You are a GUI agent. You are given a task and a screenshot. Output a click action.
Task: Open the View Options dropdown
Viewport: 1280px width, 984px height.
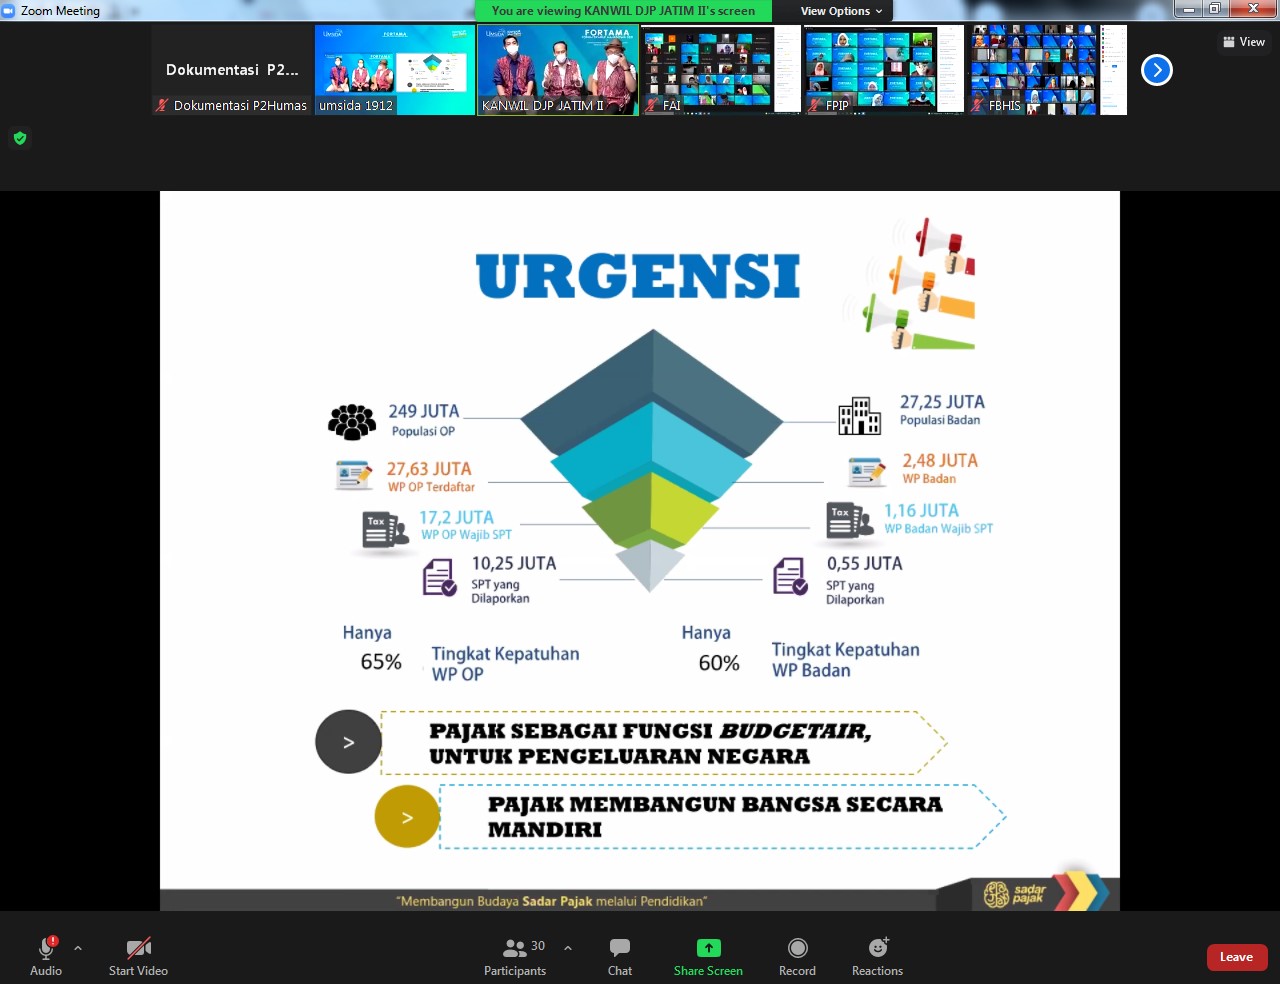coord(841,11)
